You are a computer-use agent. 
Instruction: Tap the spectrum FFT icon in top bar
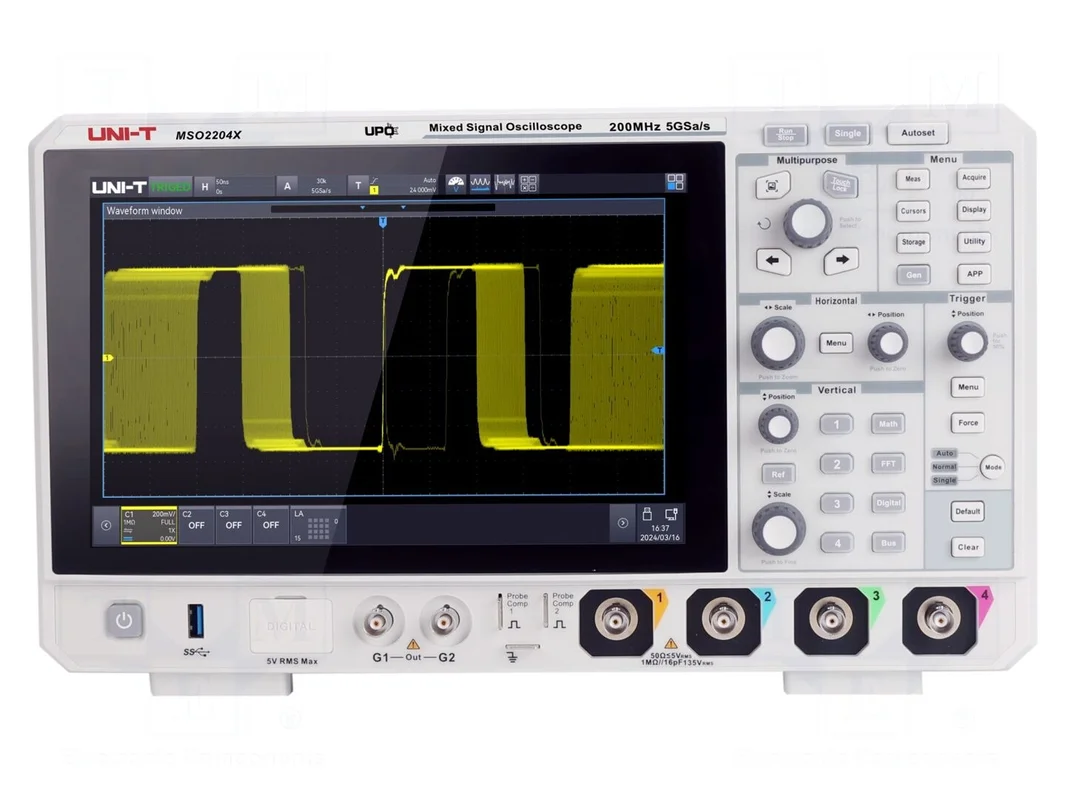coord(504,183)
